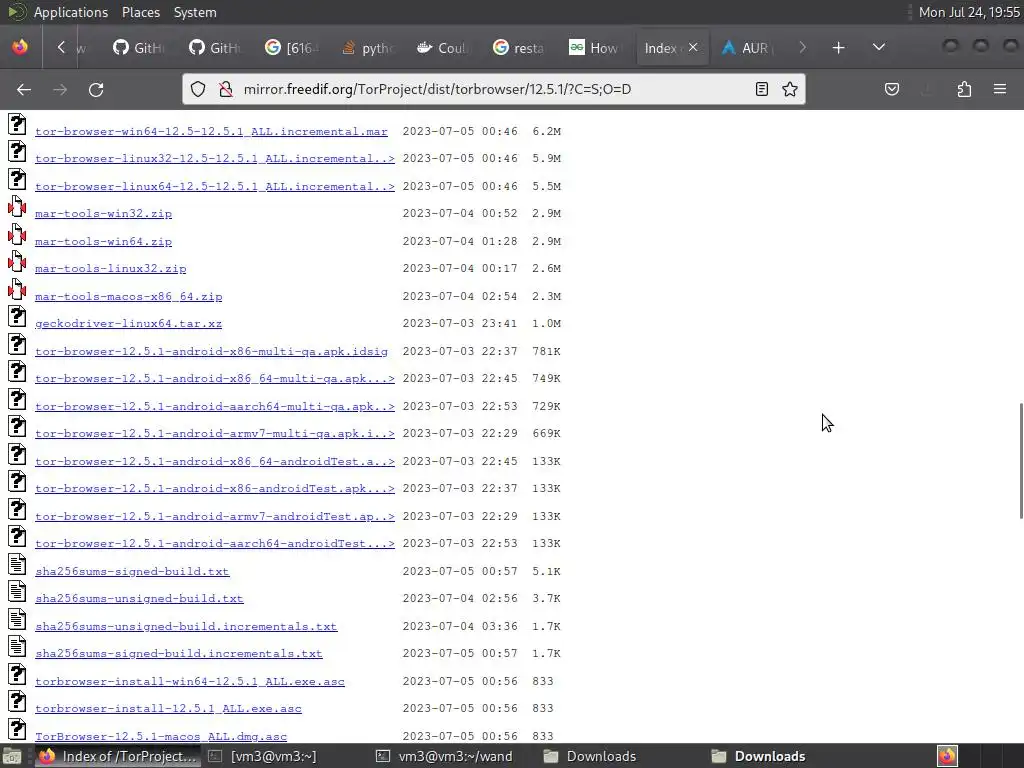Download mar-tools-win64.zip
The height and width of the screenshot is (768, 1024).
pyautogui.click(x=103, y=241)
